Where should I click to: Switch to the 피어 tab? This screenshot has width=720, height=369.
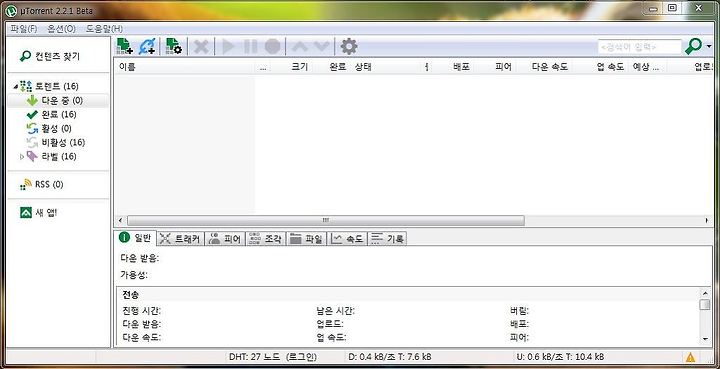pos(225,239)
